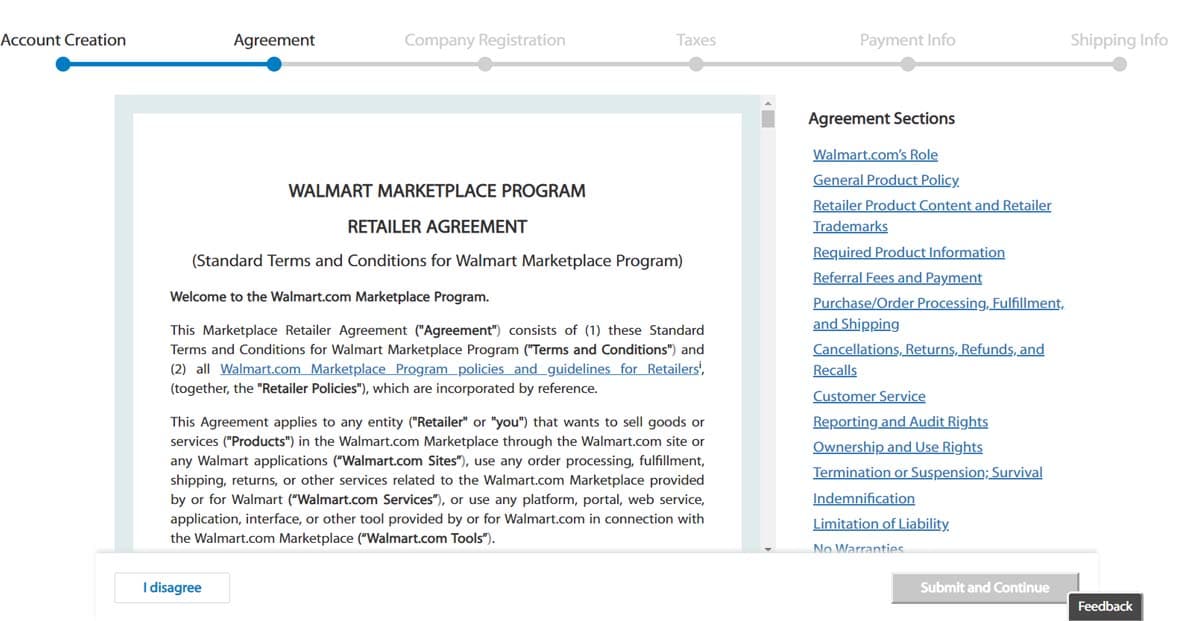Jump to General Product Policy section

(885, 180)
